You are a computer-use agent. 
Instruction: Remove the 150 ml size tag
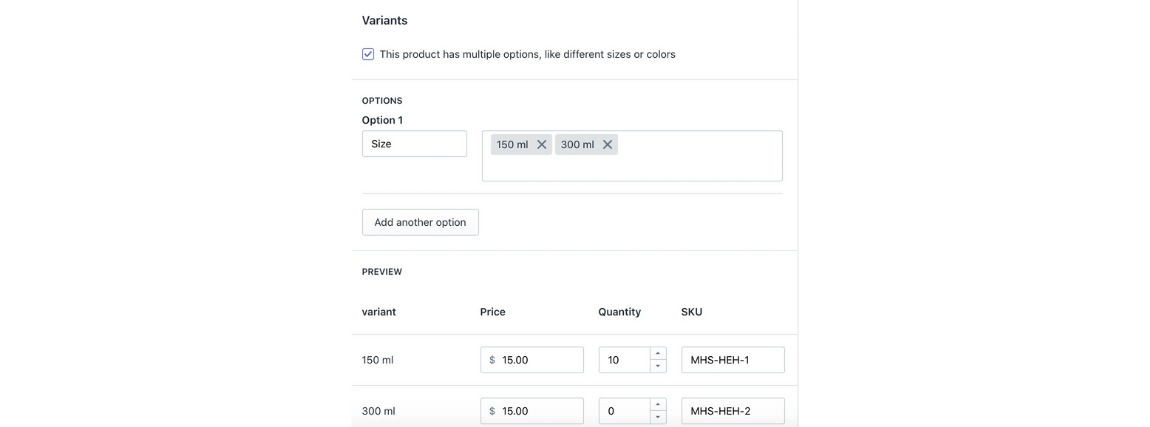pyautogui.click(x=542, y=144)
